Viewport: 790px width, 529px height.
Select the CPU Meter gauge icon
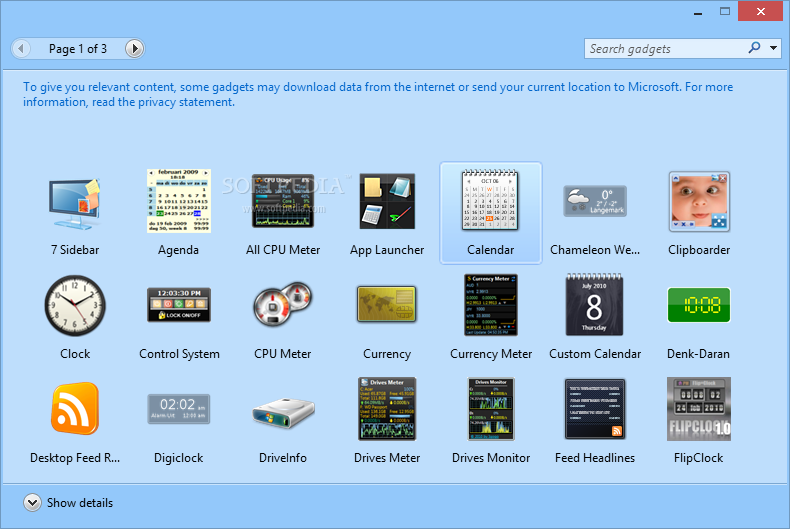(x=283, y=304)
